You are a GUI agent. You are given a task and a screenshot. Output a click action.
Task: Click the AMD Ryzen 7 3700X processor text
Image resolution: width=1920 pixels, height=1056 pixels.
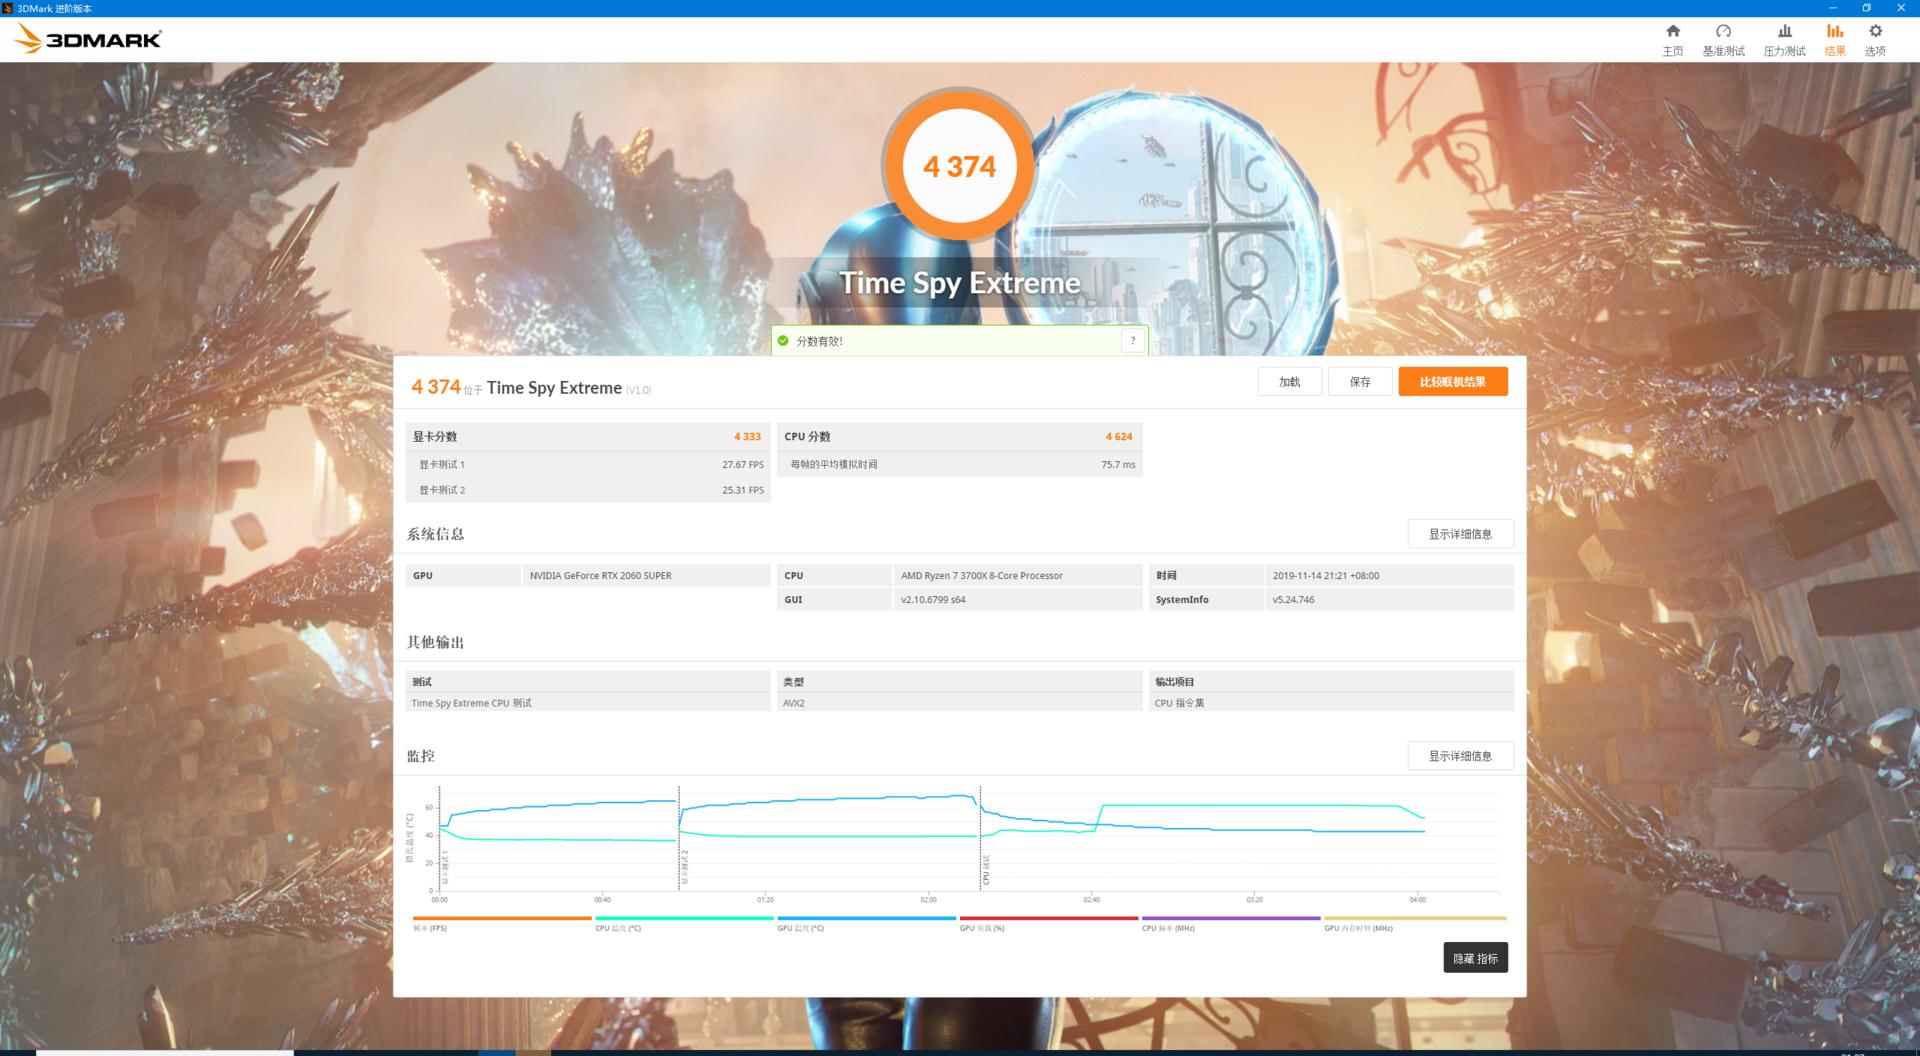(982, 576)
